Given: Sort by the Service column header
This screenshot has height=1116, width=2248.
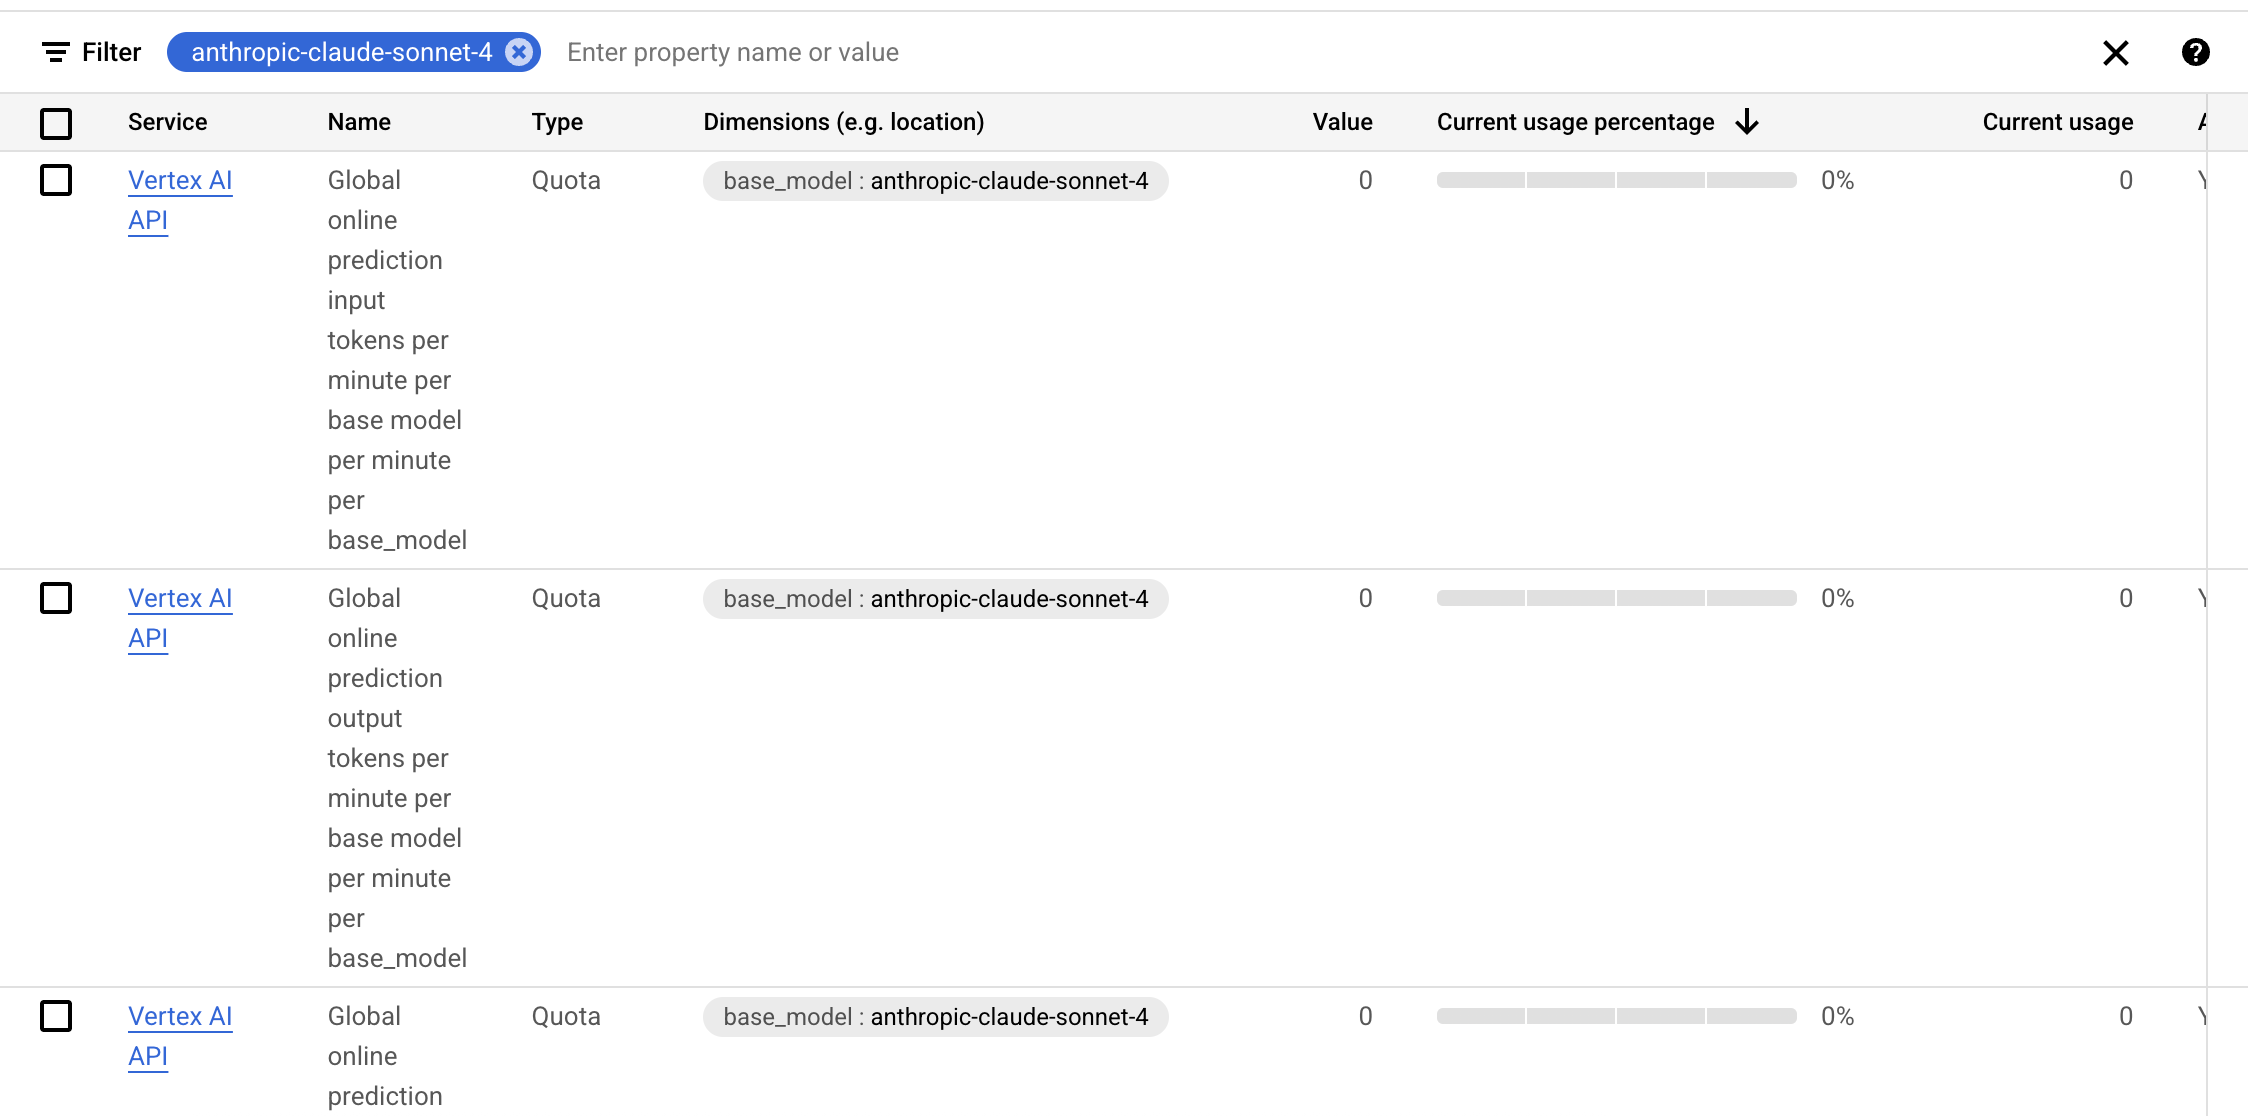Looking at the screenshot, I should pos(167,122).
